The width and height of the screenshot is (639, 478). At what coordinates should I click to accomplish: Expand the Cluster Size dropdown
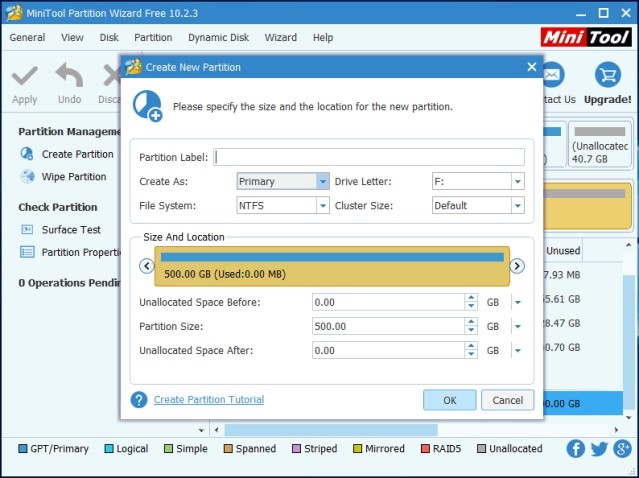tap(517, 205)
